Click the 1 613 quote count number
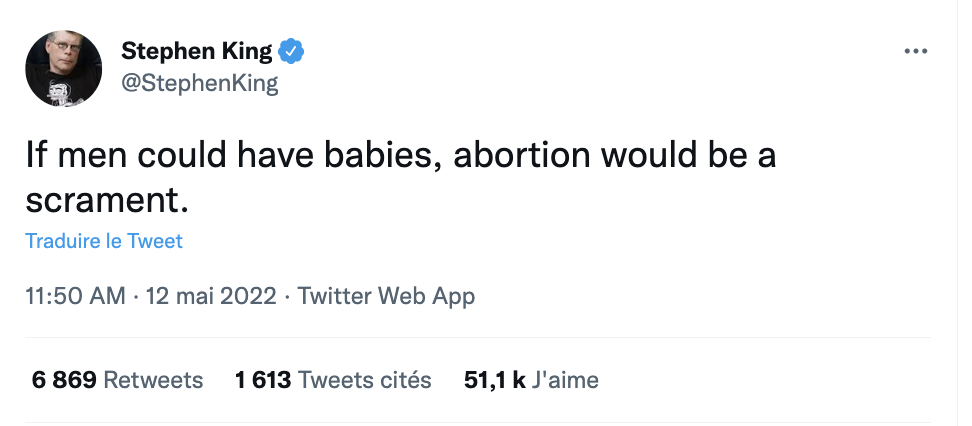 [x=263, y=380]
